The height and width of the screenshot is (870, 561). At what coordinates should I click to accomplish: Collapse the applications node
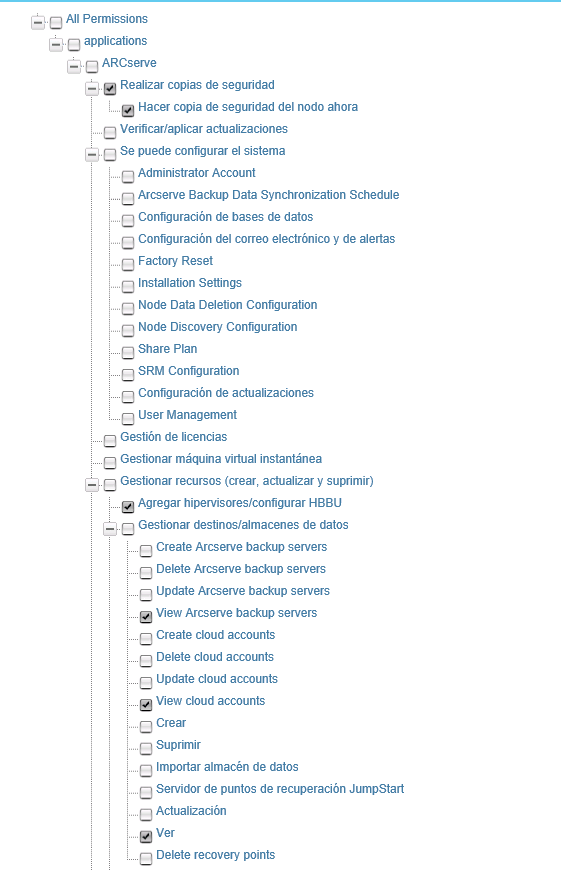click(56, 44)
